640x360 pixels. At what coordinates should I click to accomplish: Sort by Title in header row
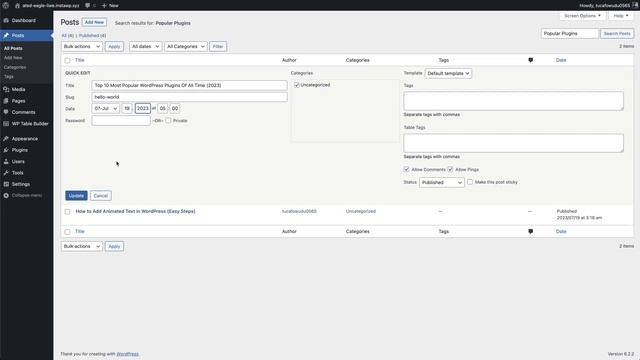coord(80,60)
